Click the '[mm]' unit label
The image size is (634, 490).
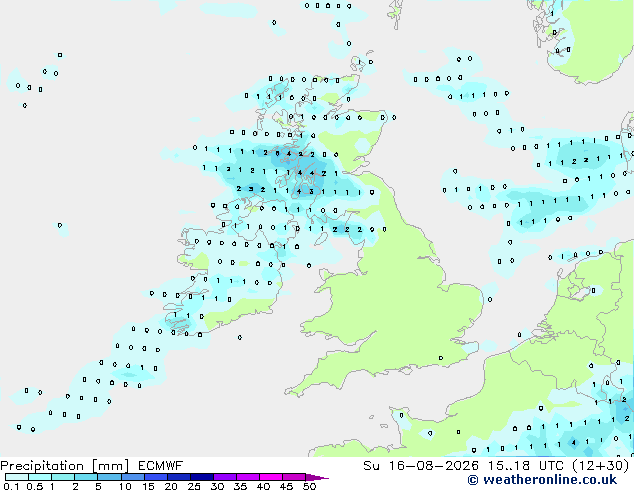tap(111, 466)
